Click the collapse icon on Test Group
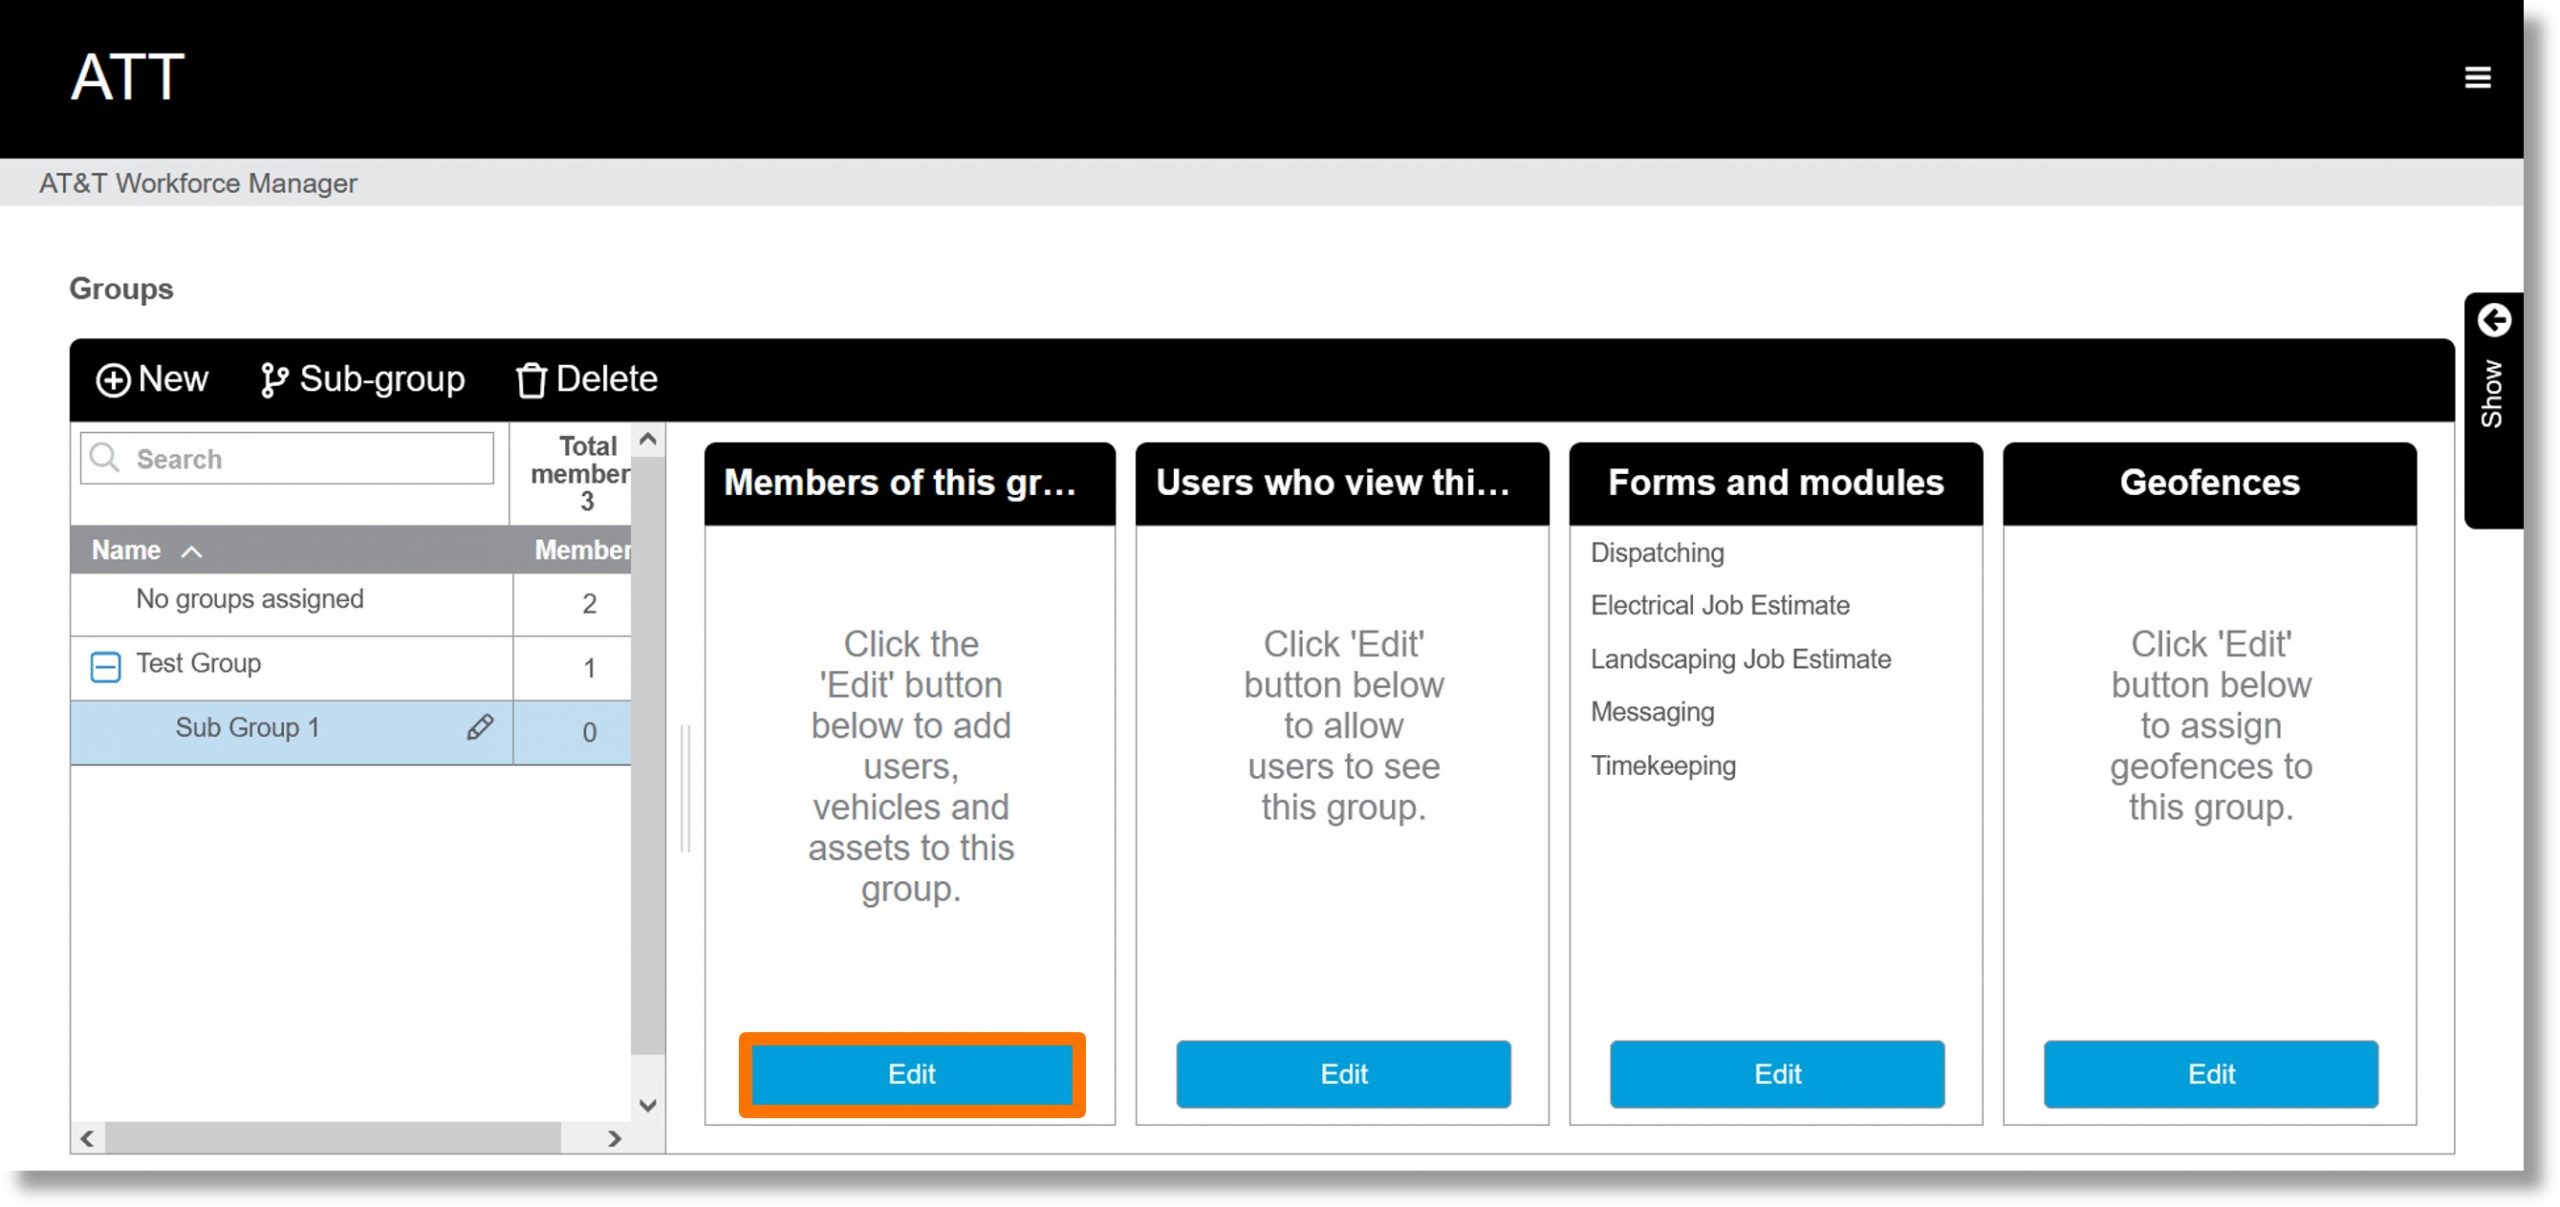This screenshot has width=2560, height=1207. [104, 663]
